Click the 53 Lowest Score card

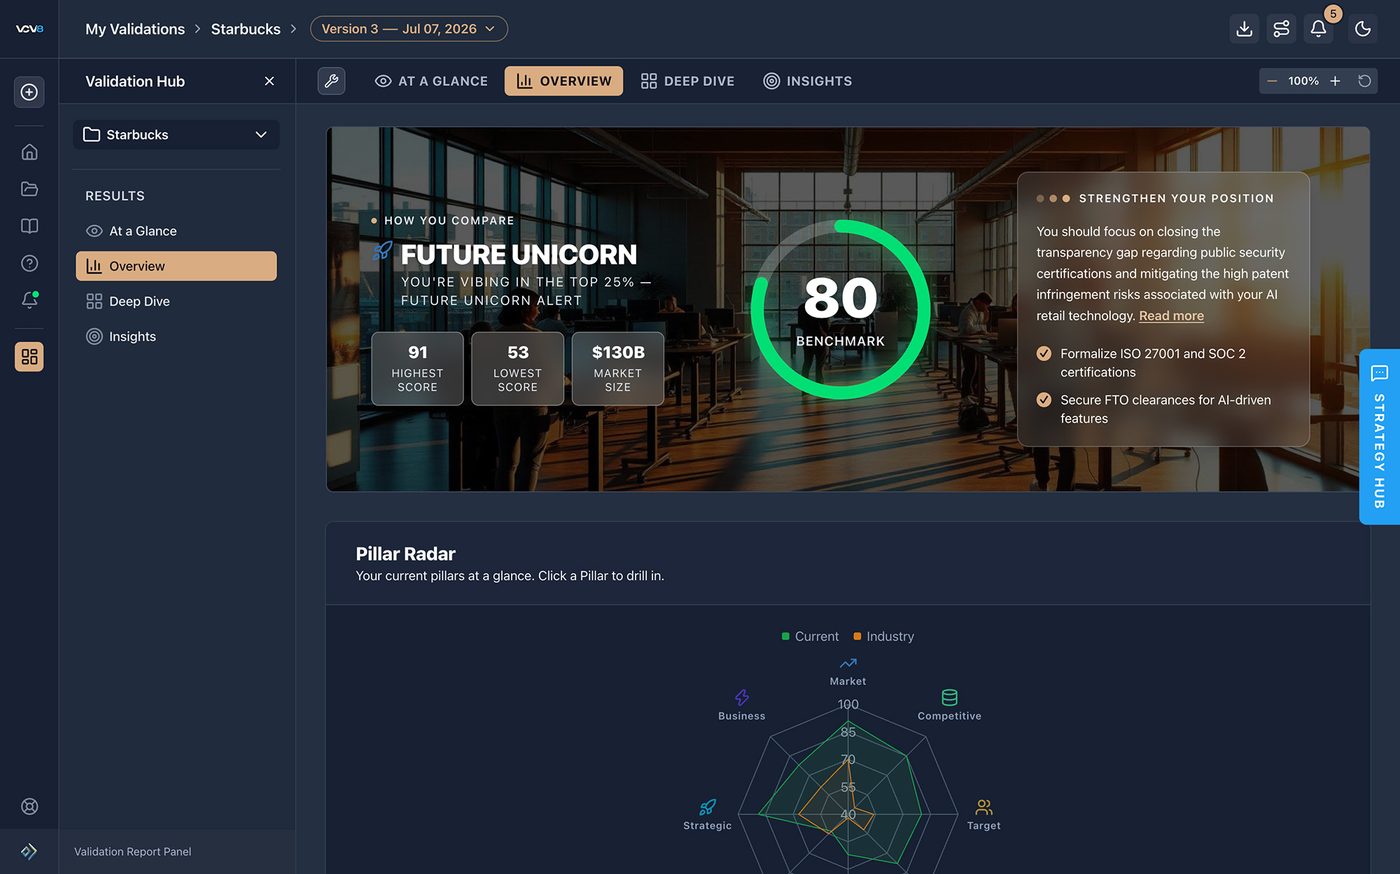[x=517, y=369]
